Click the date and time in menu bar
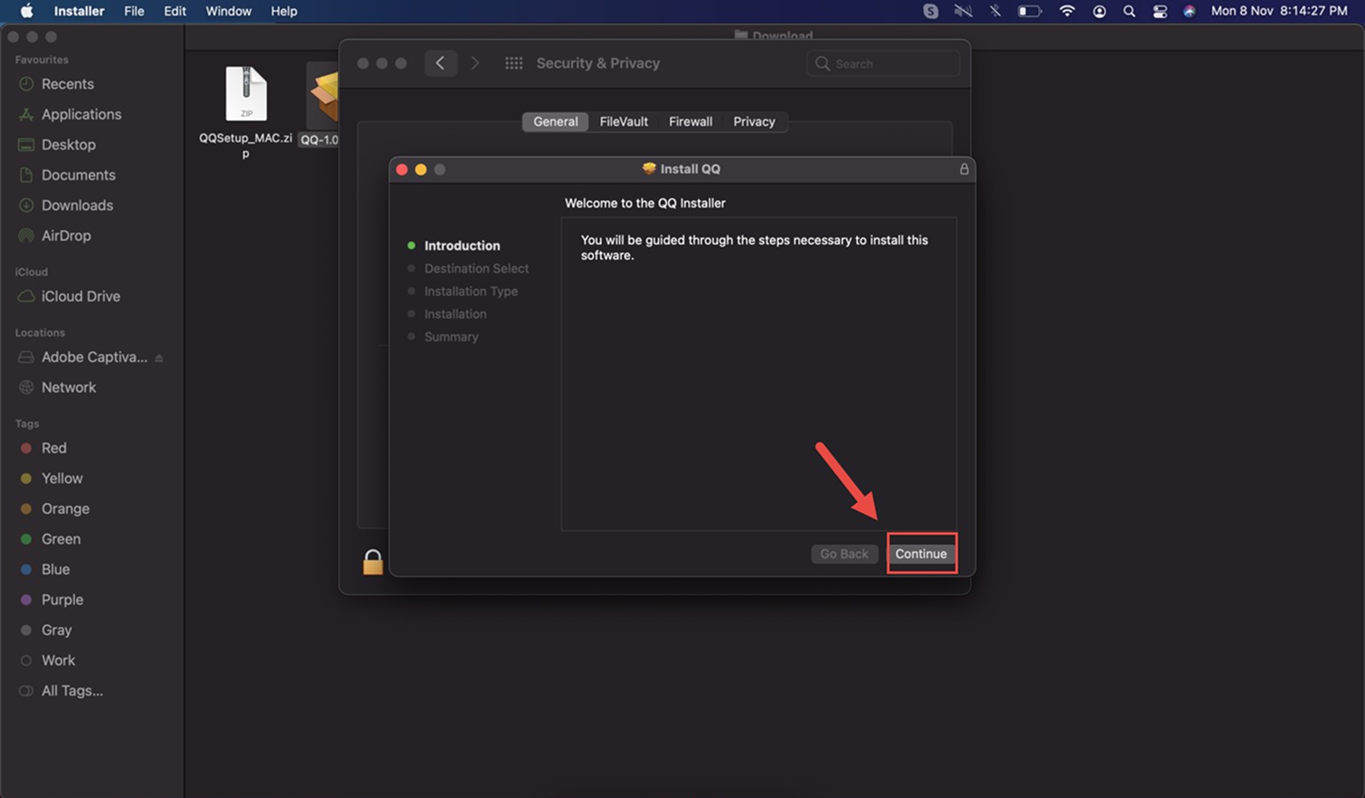The image size is (1365, 798). click(1279, 11)
